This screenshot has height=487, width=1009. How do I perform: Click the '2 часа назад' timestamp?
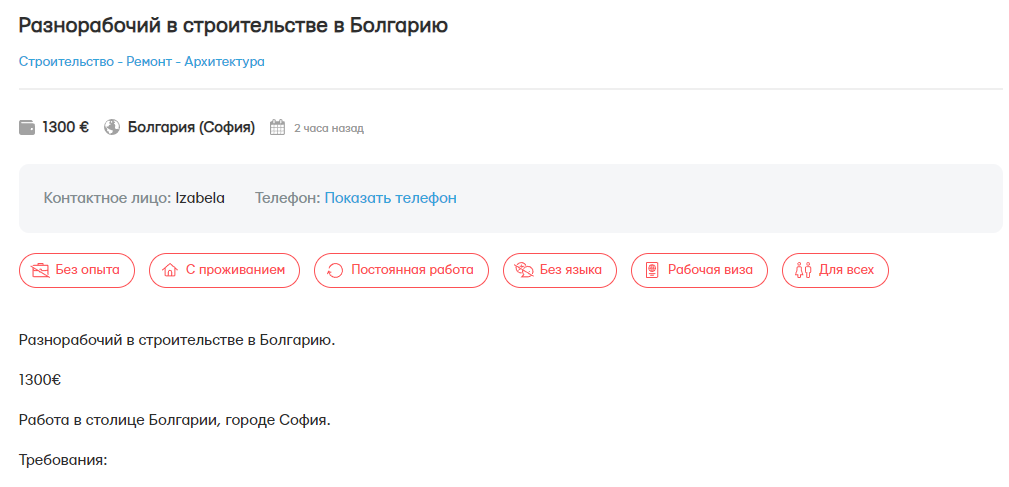329,128
